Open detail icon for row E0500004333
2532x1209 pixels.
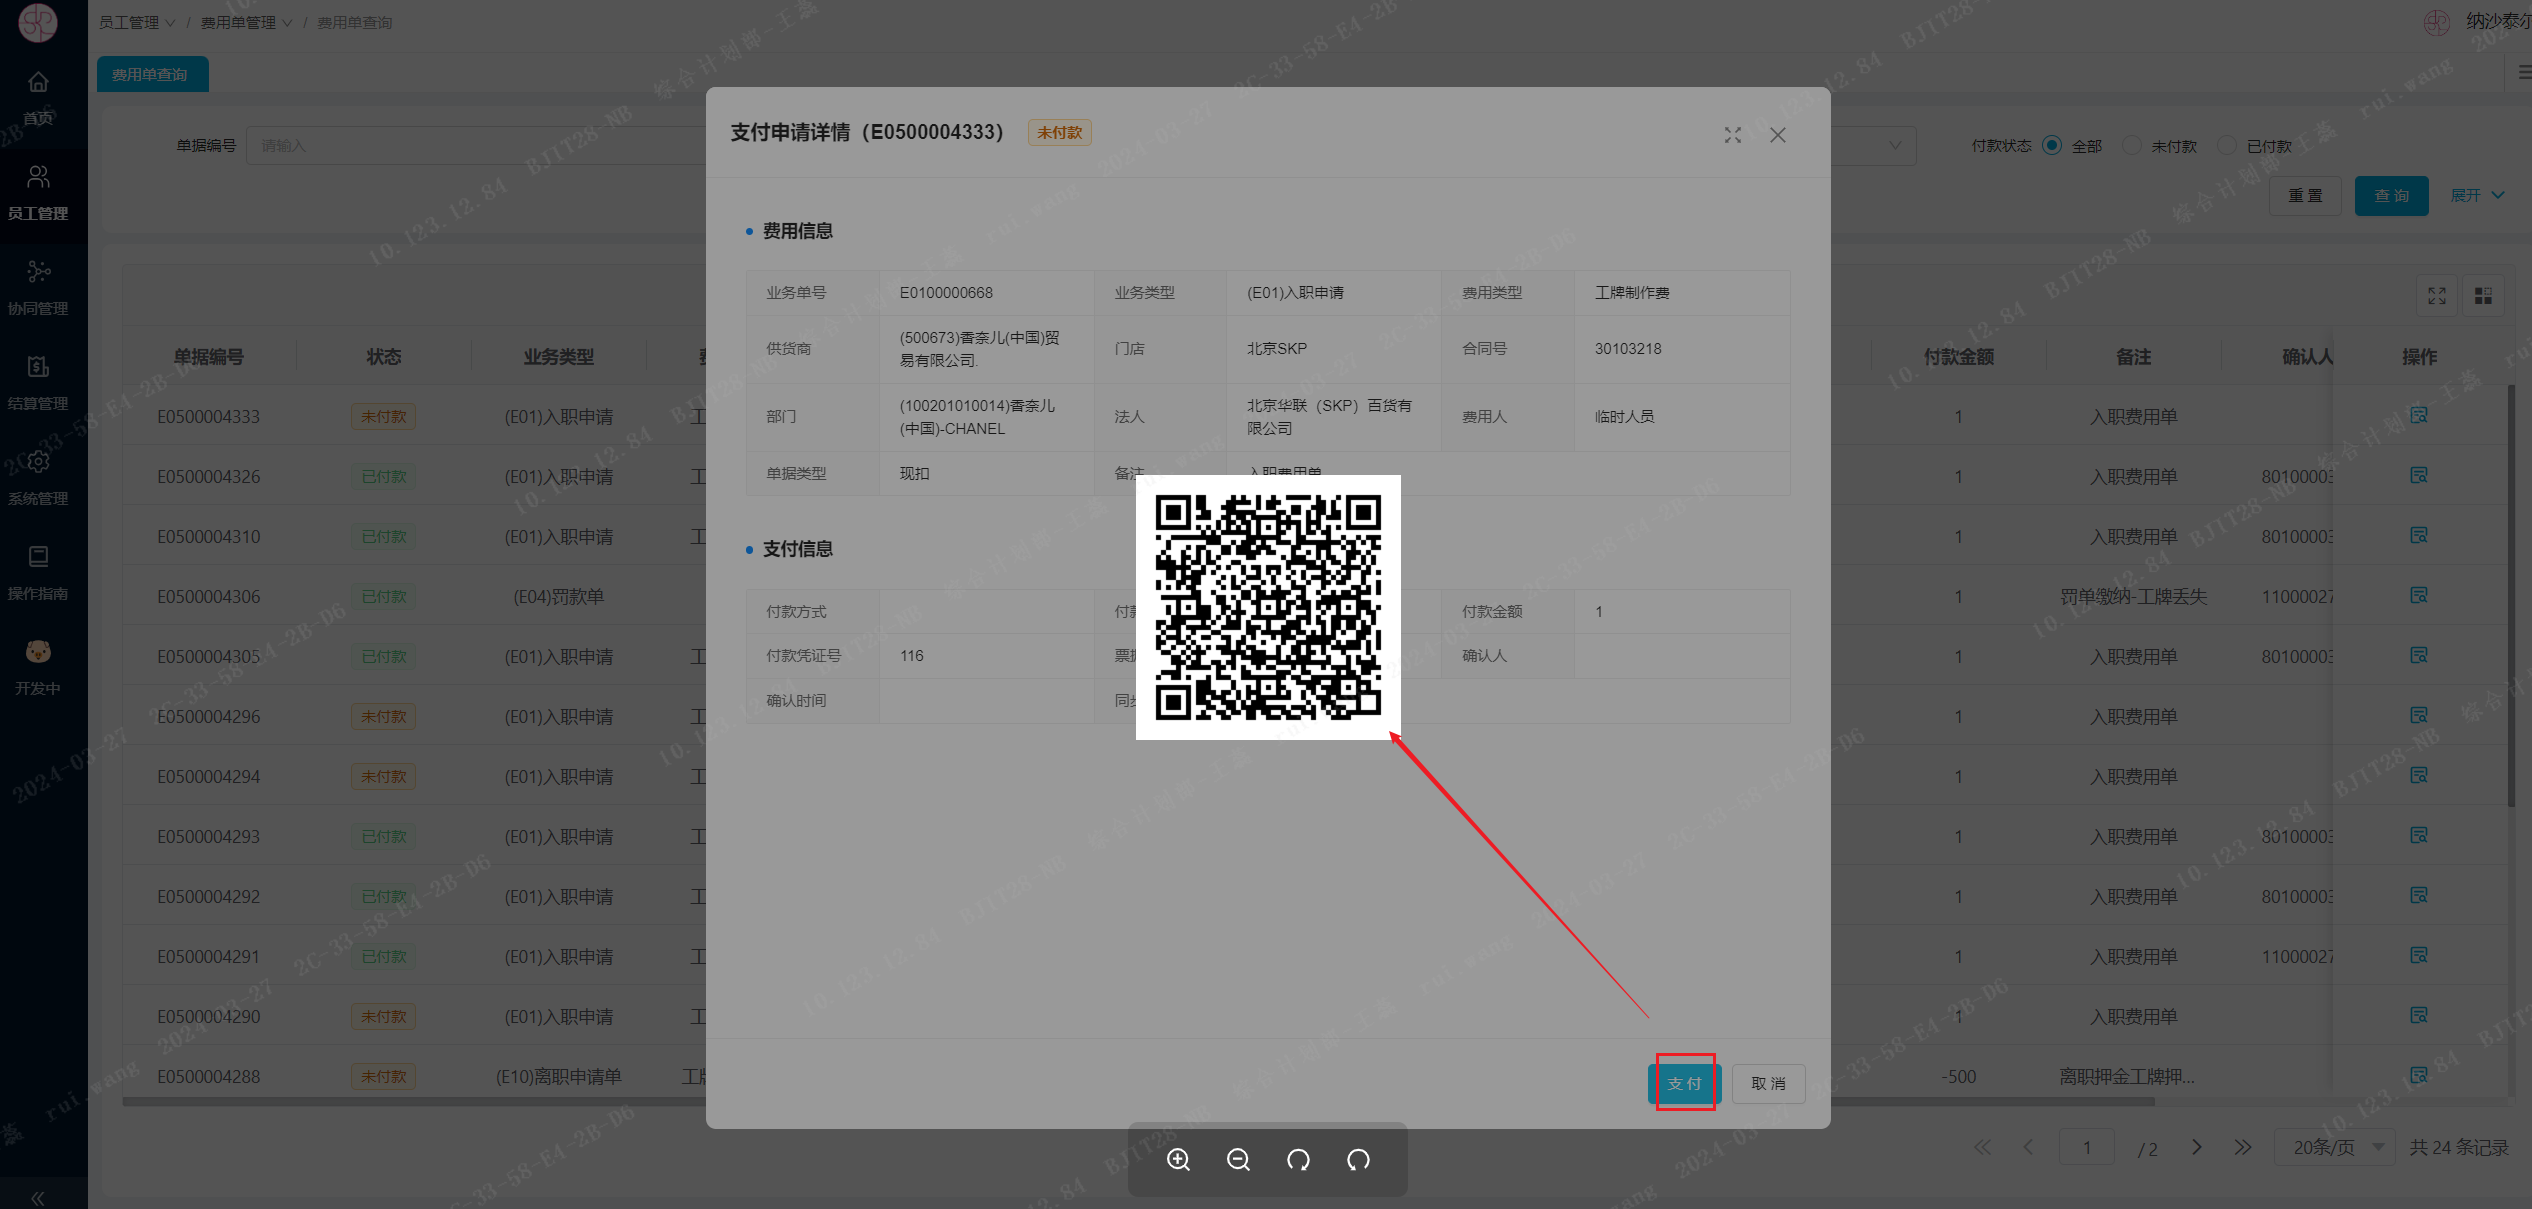click(2419, 415)
